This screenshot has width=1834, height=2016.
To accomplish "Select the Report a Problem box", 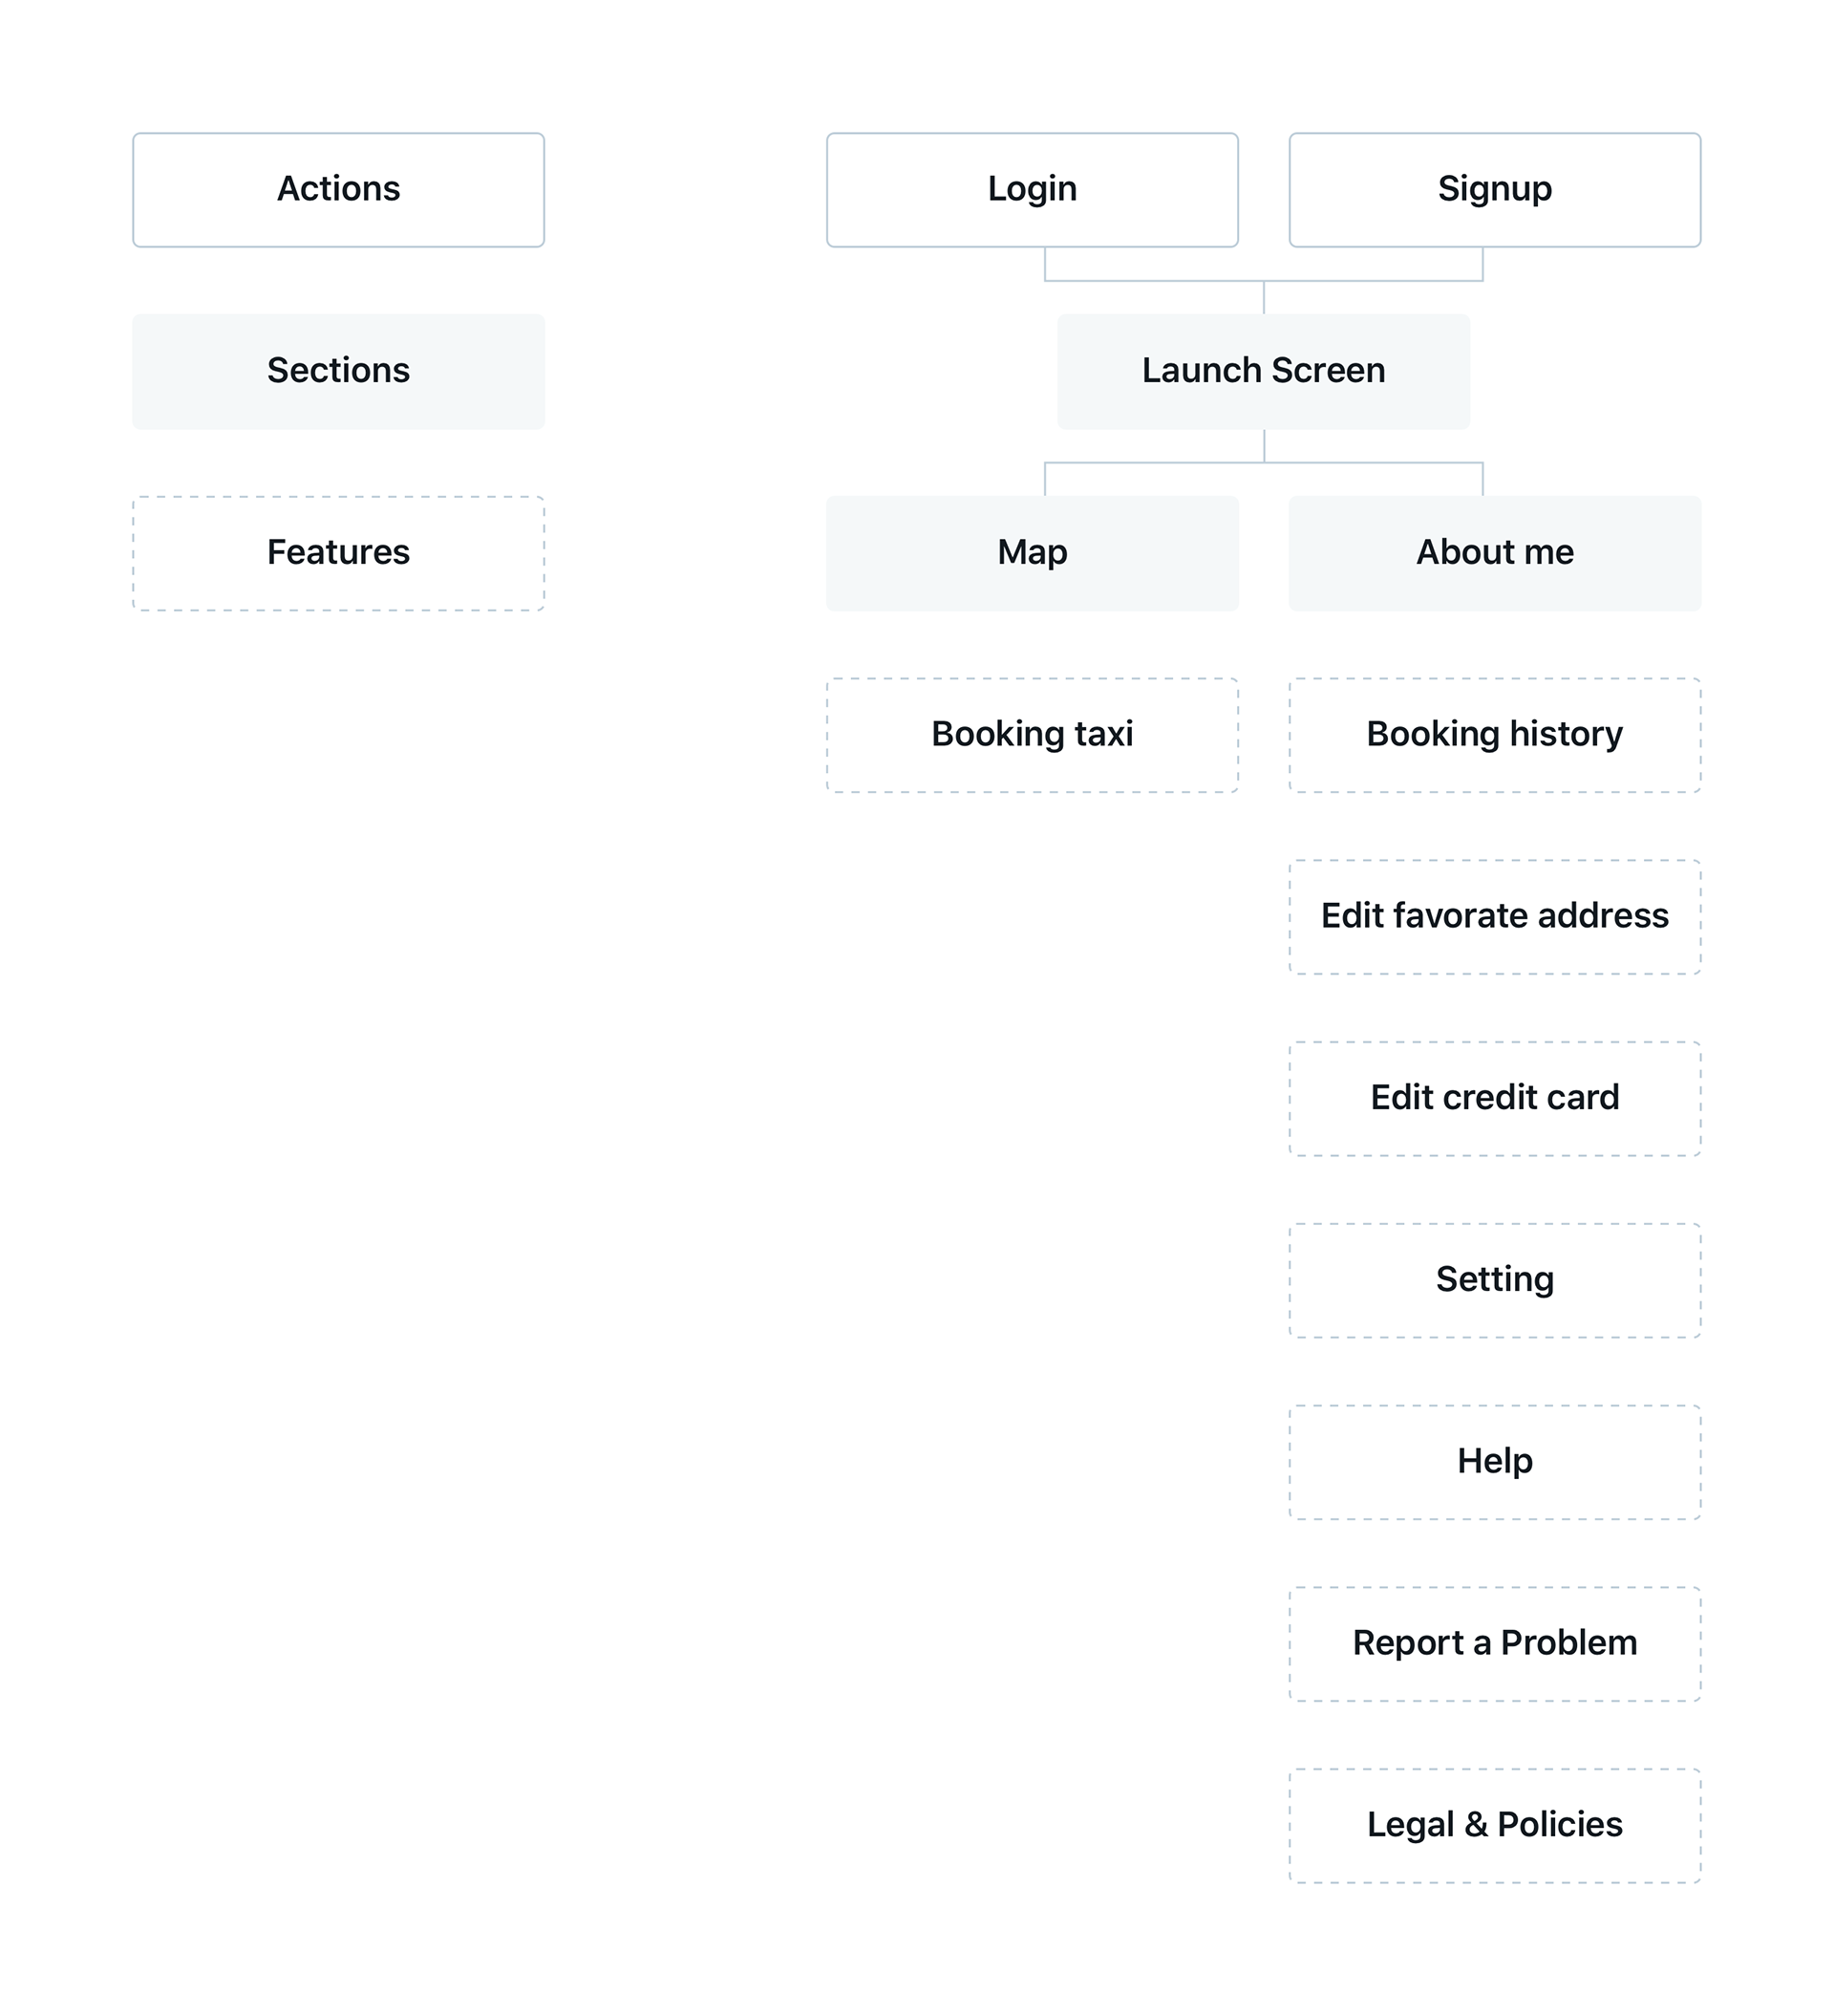I will pos(1494,1644).
